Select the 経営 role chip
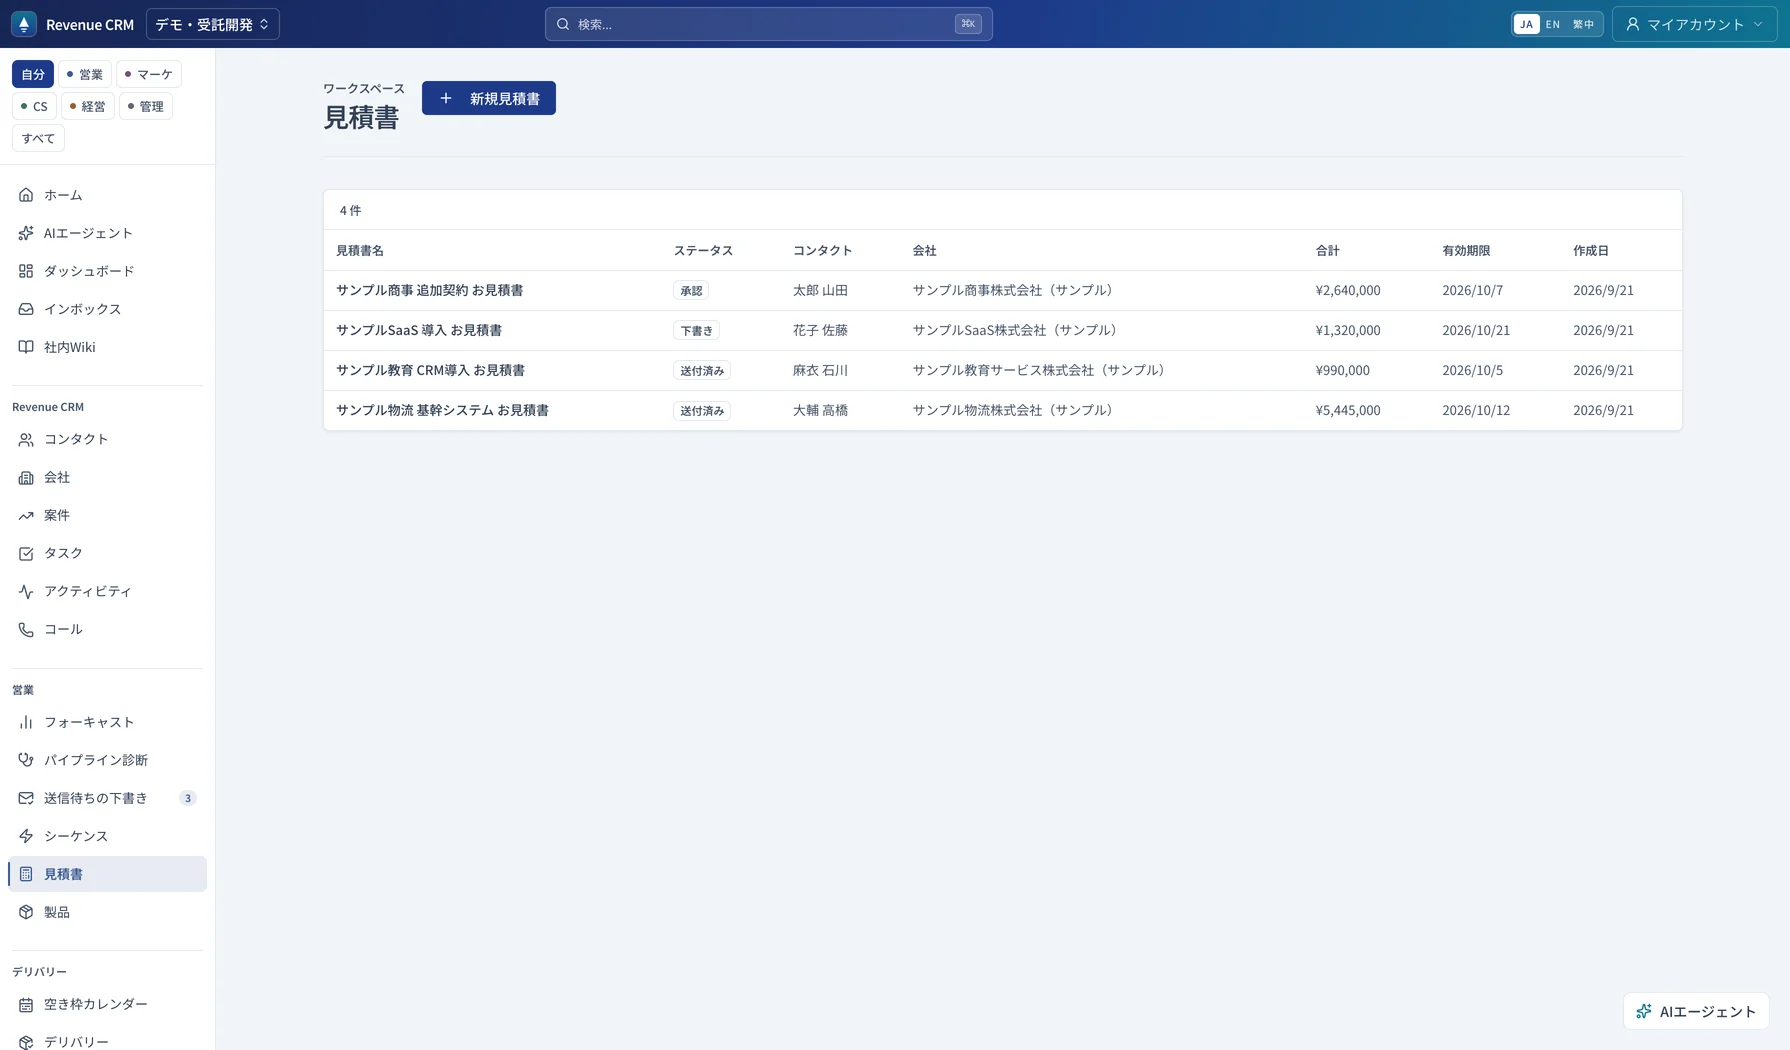The image size is (1790, 1050). (x=88, y=106)
